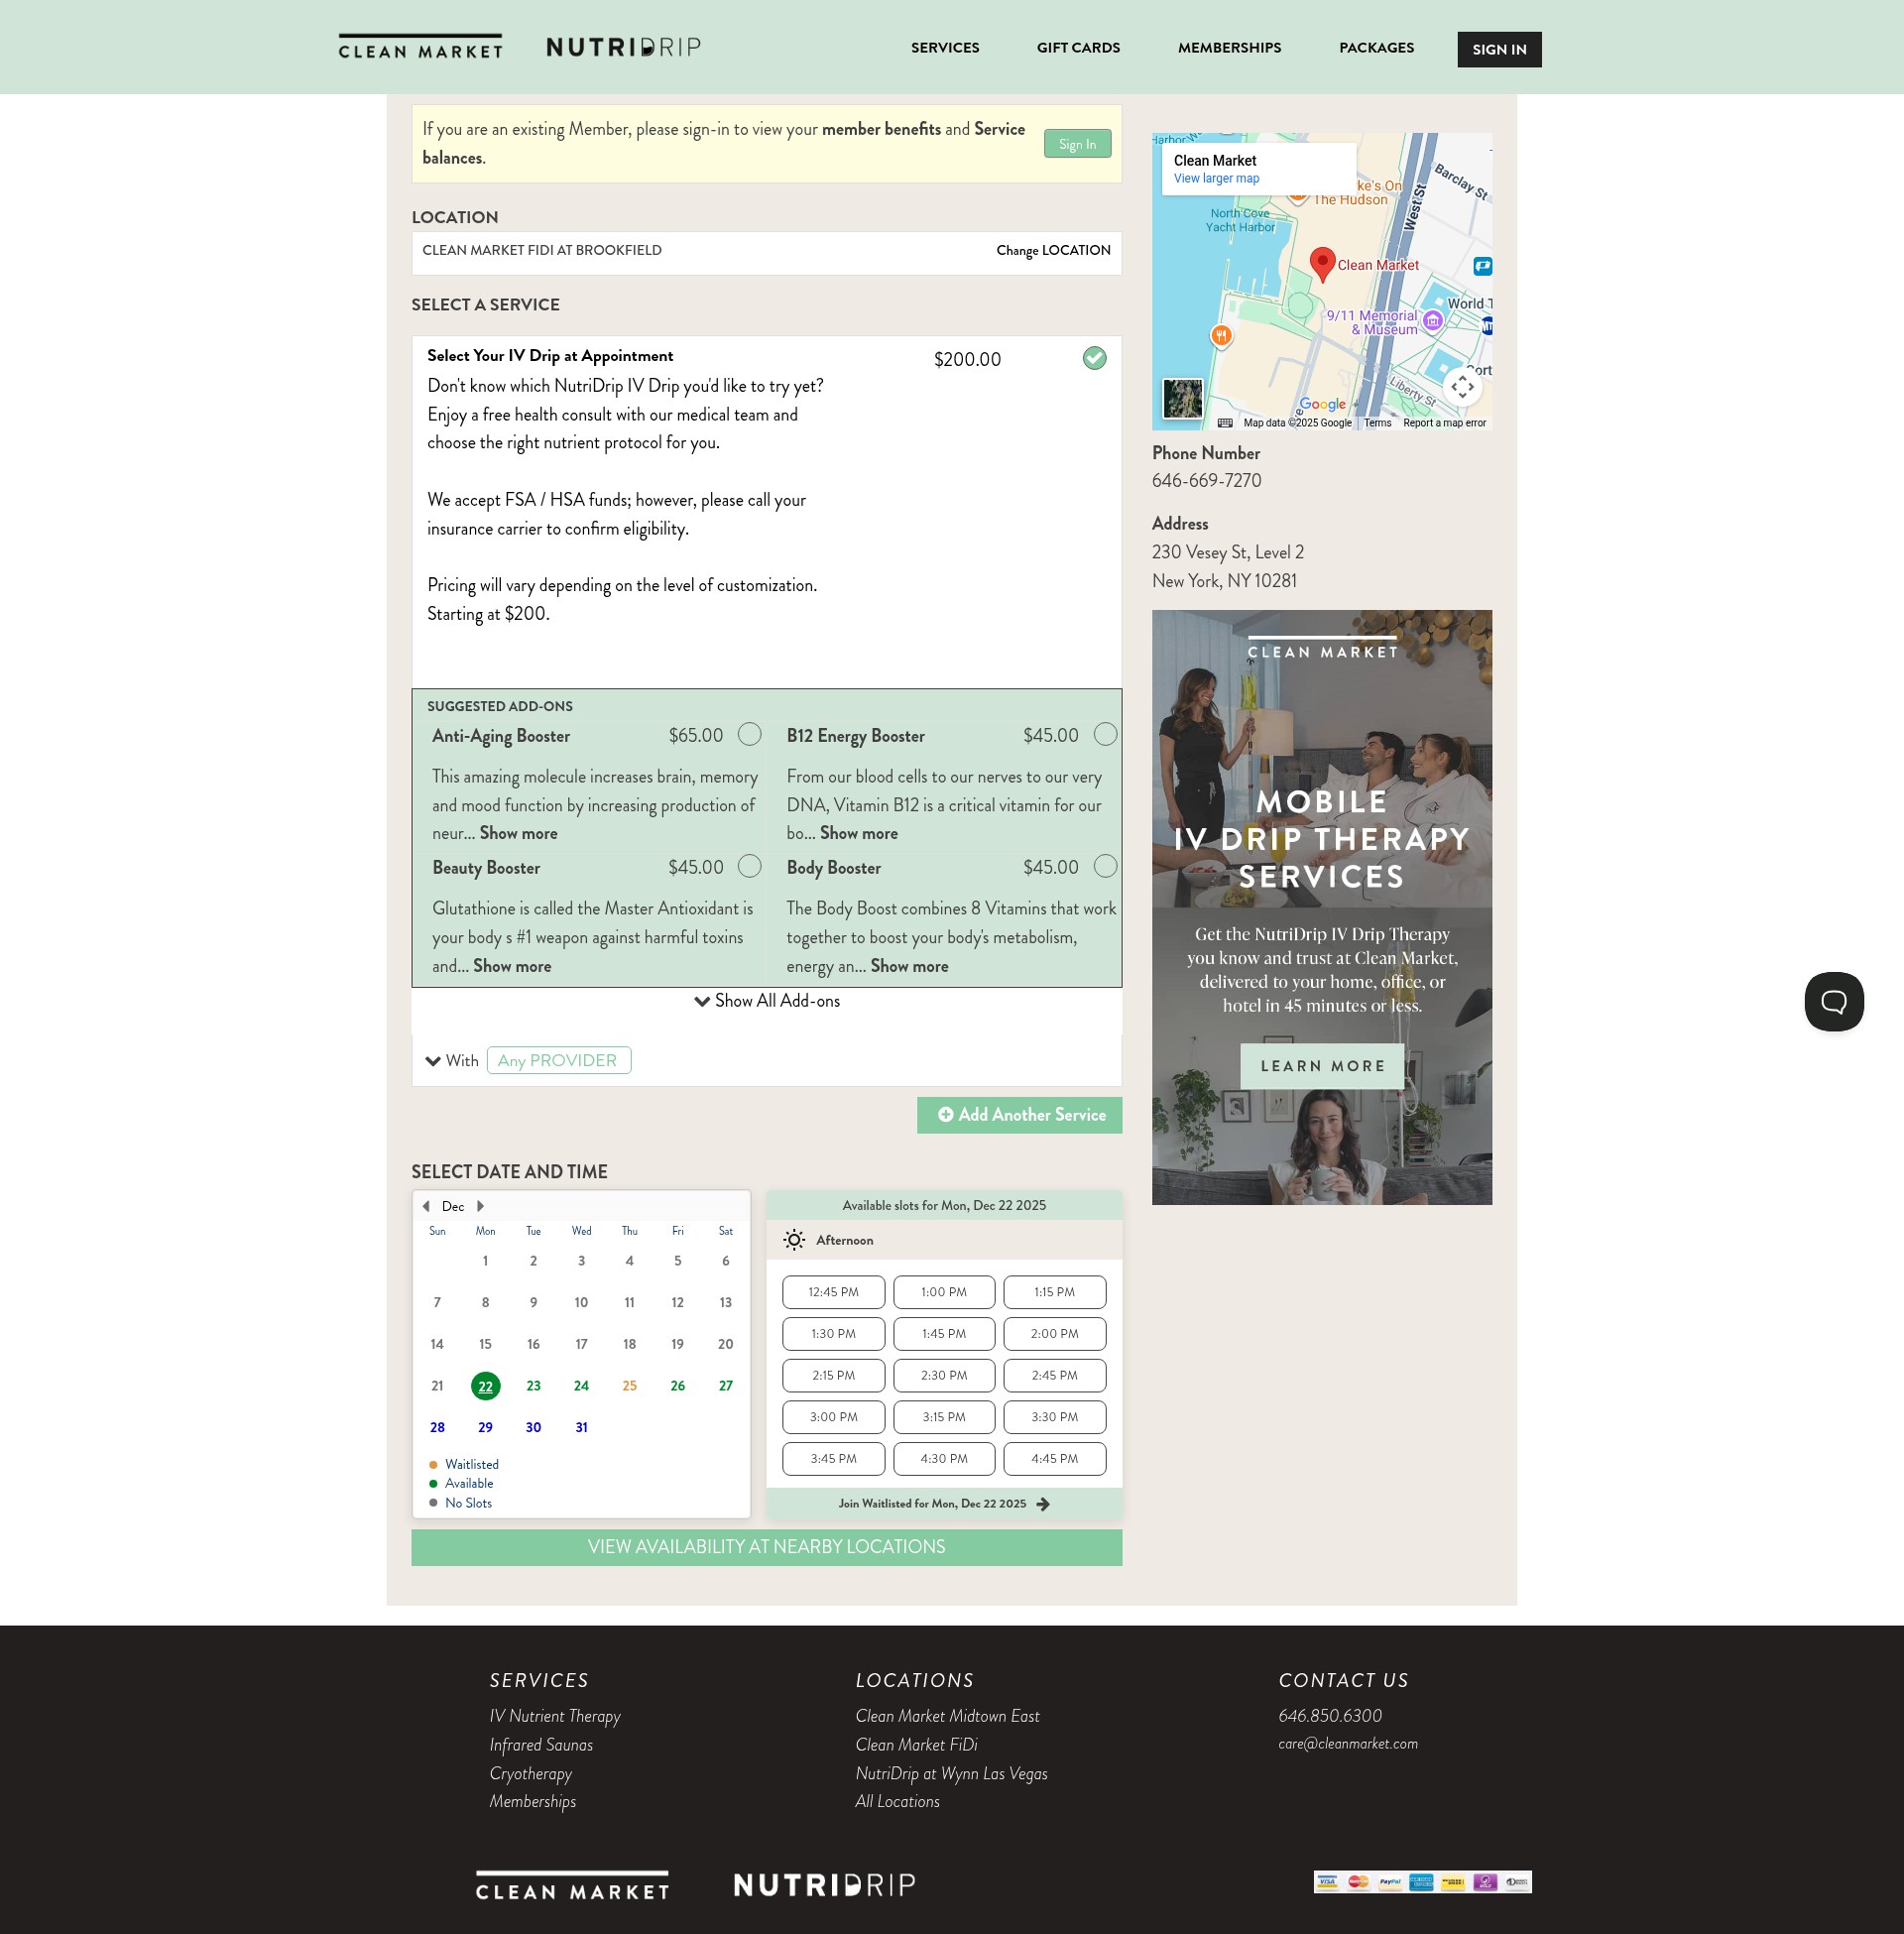Open map Terms link
Viewport: 1904px width, 1934px height.
[x=1377, y=423]
